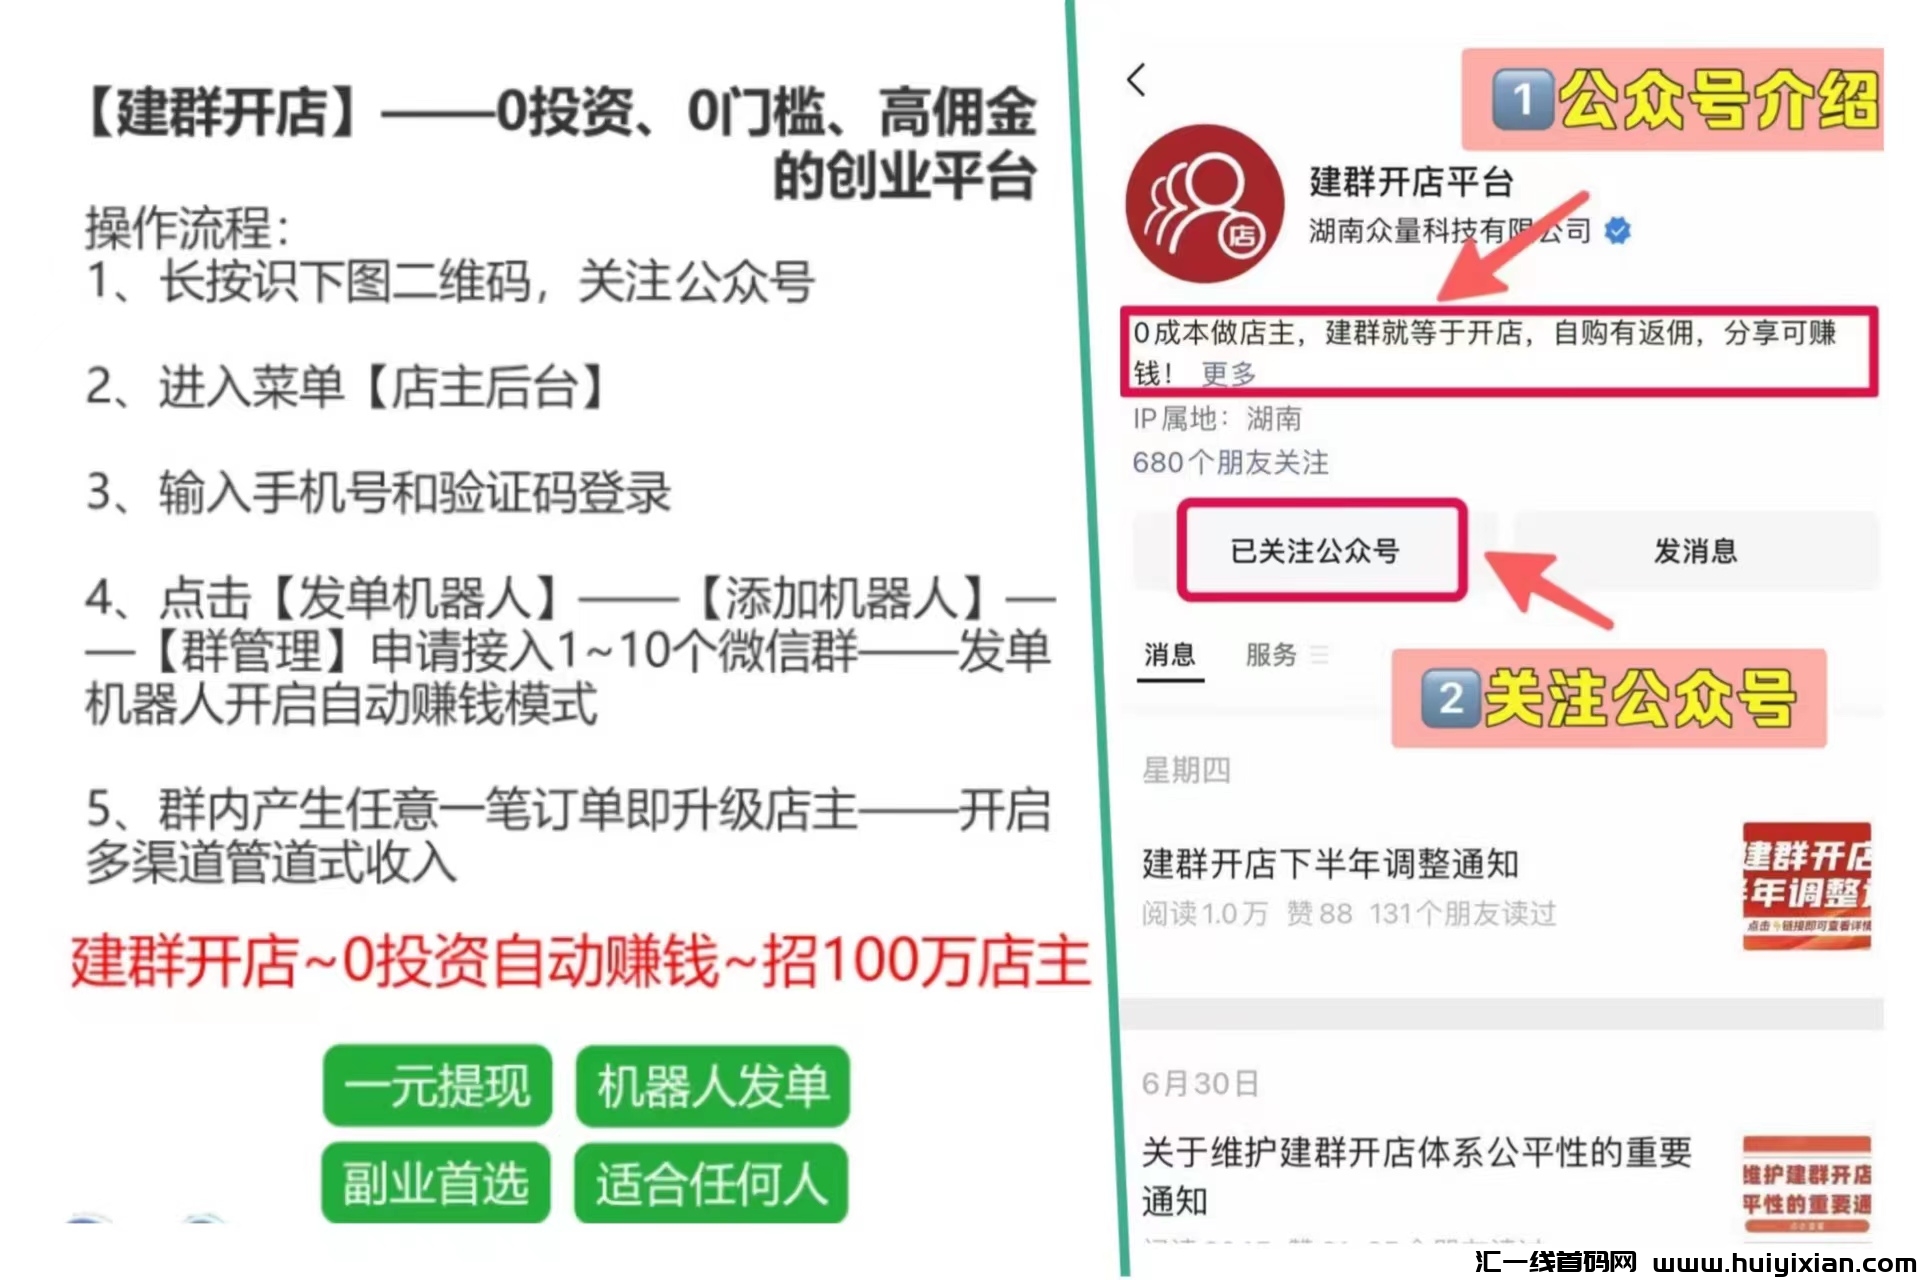Tap the back arrow icon
Screen dimensions: 1920x1280
[x=1136, y=80]
